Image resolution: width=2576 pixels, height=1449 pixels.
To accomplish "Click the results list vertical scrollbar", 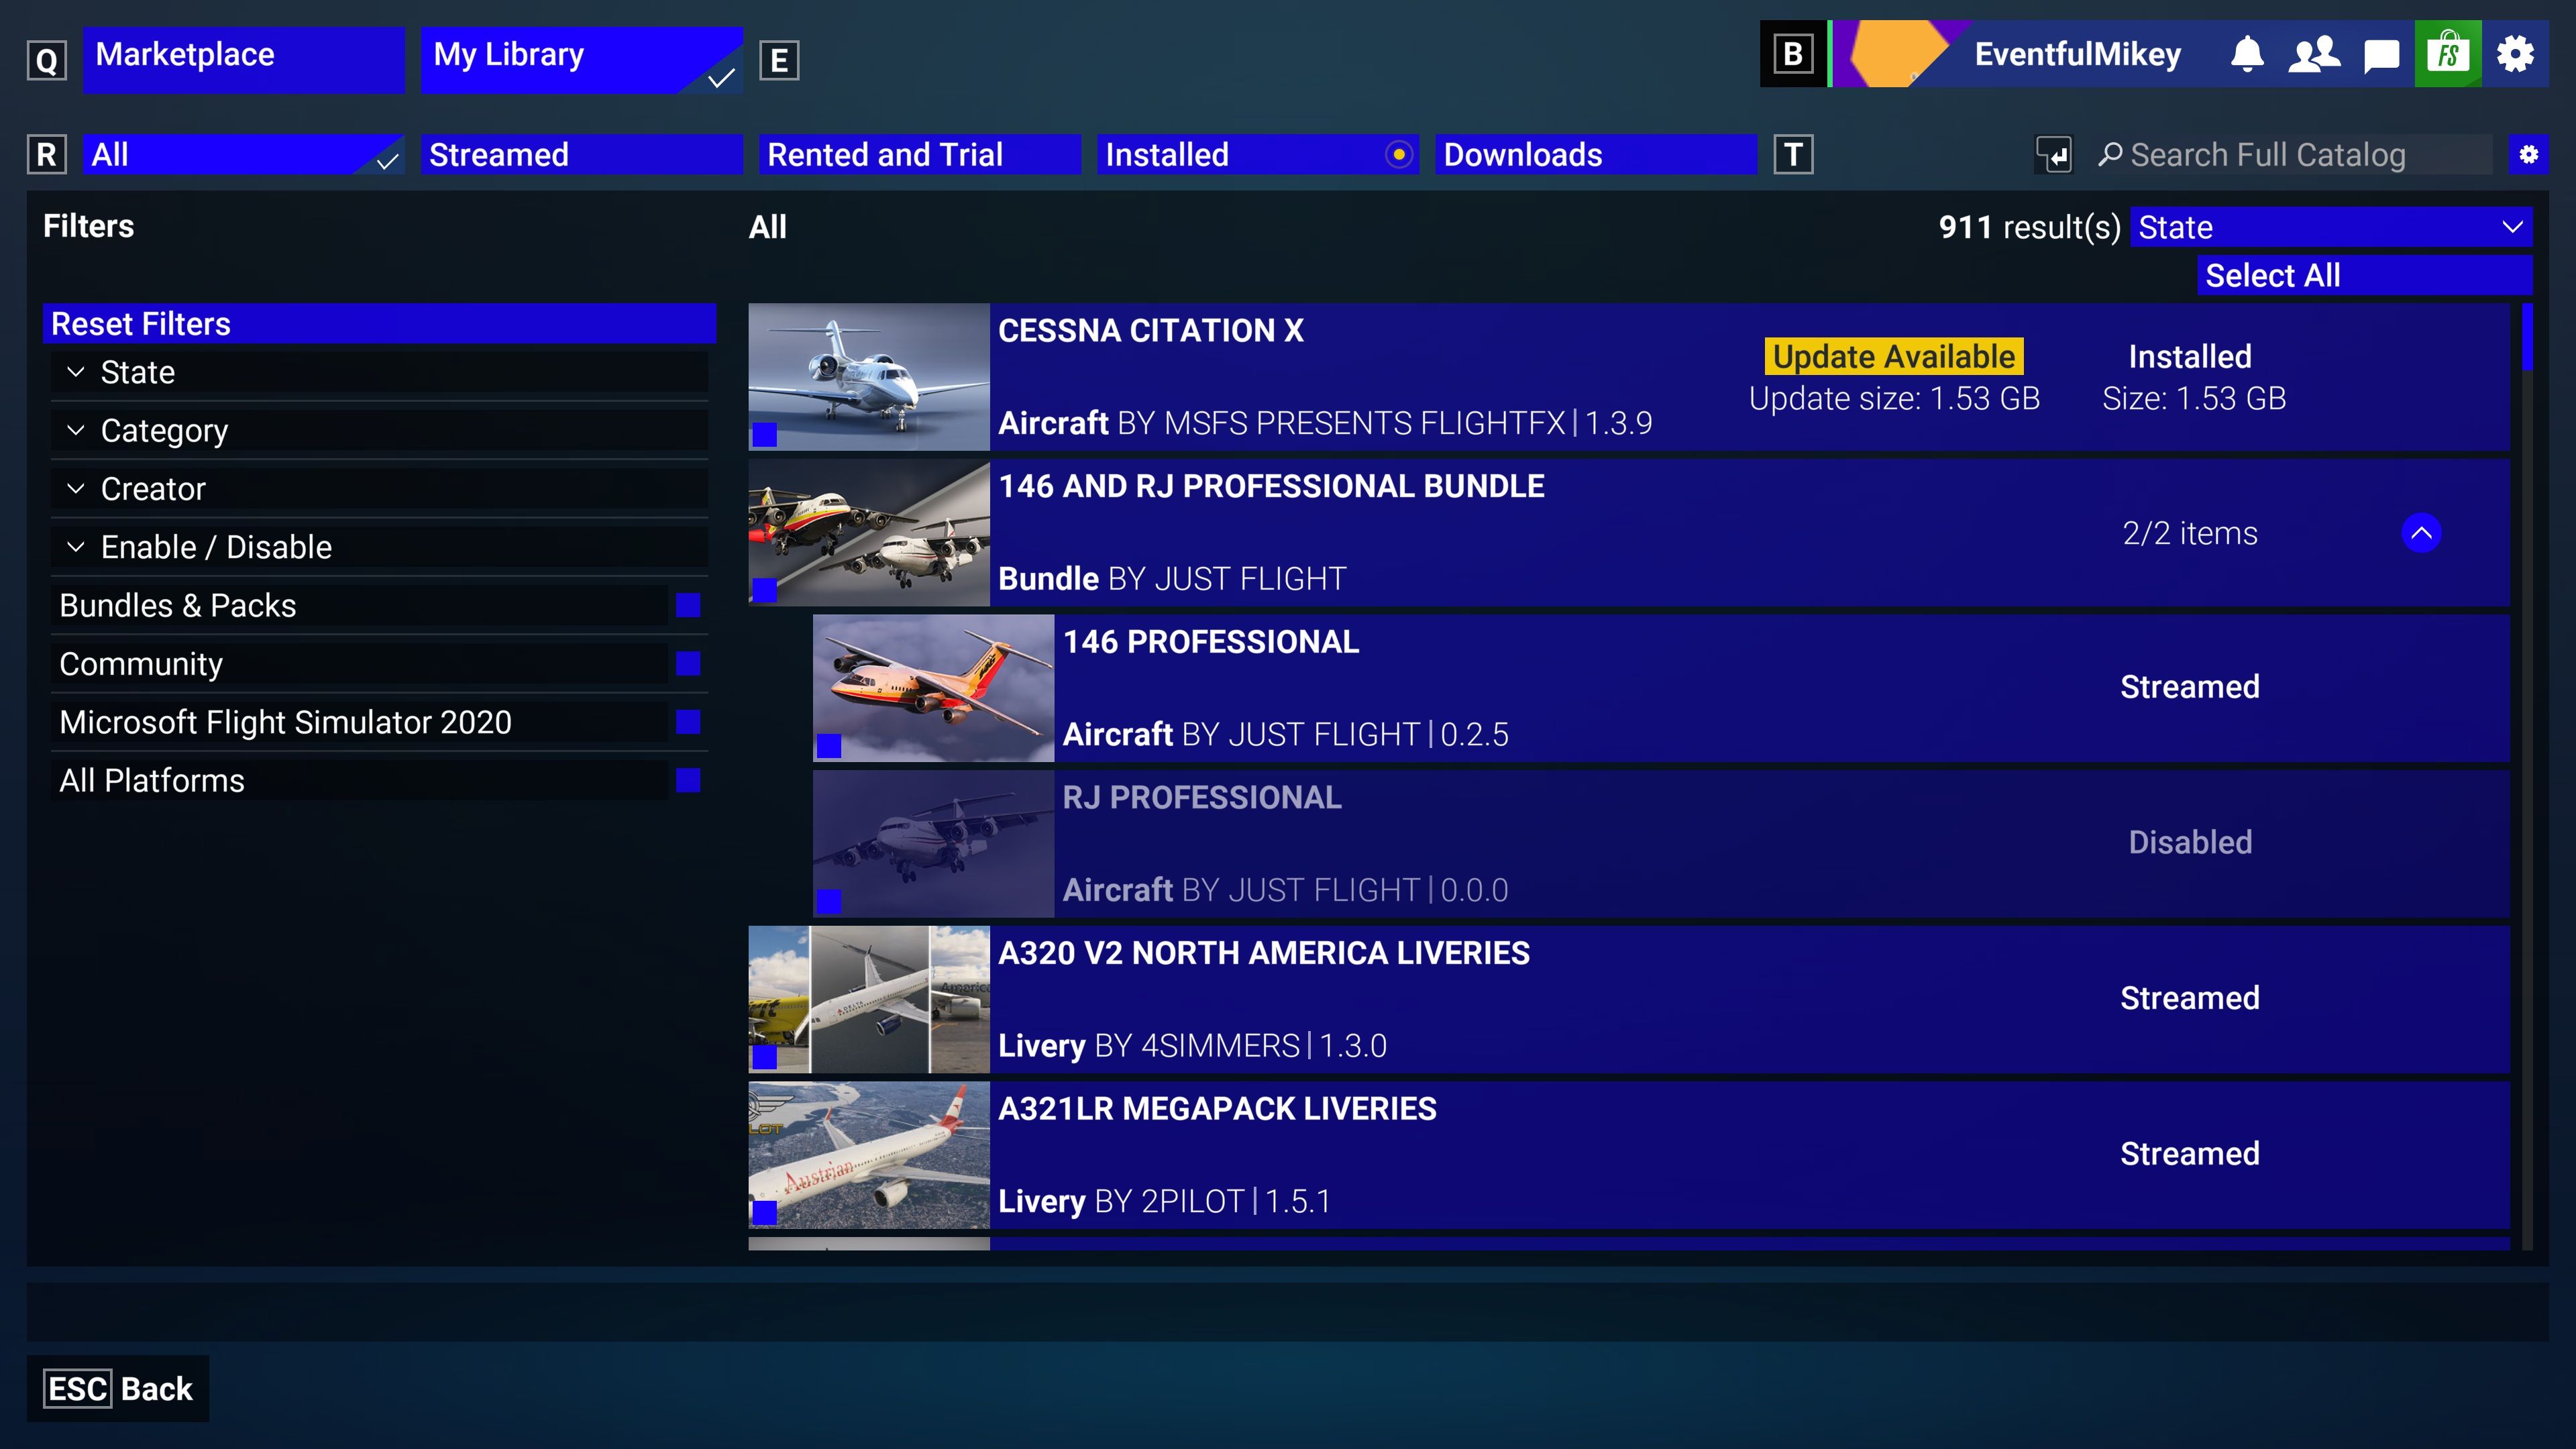I will point(2528,776).
